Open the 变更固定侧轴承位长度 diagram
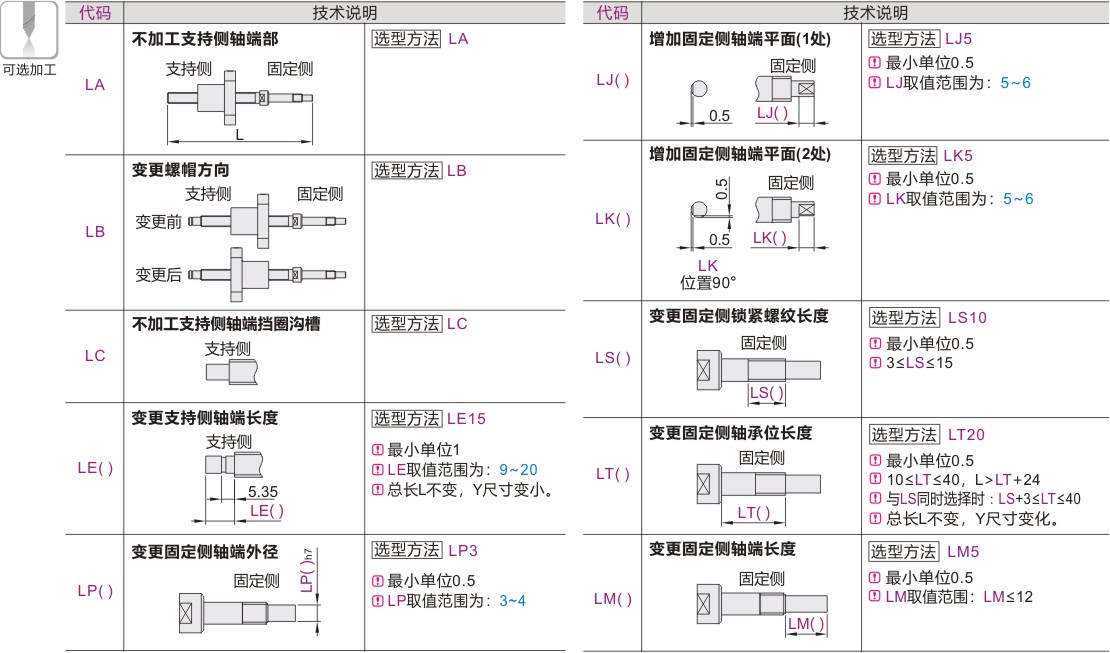Viewport: 1110px width, 653px height. (759, 493)
